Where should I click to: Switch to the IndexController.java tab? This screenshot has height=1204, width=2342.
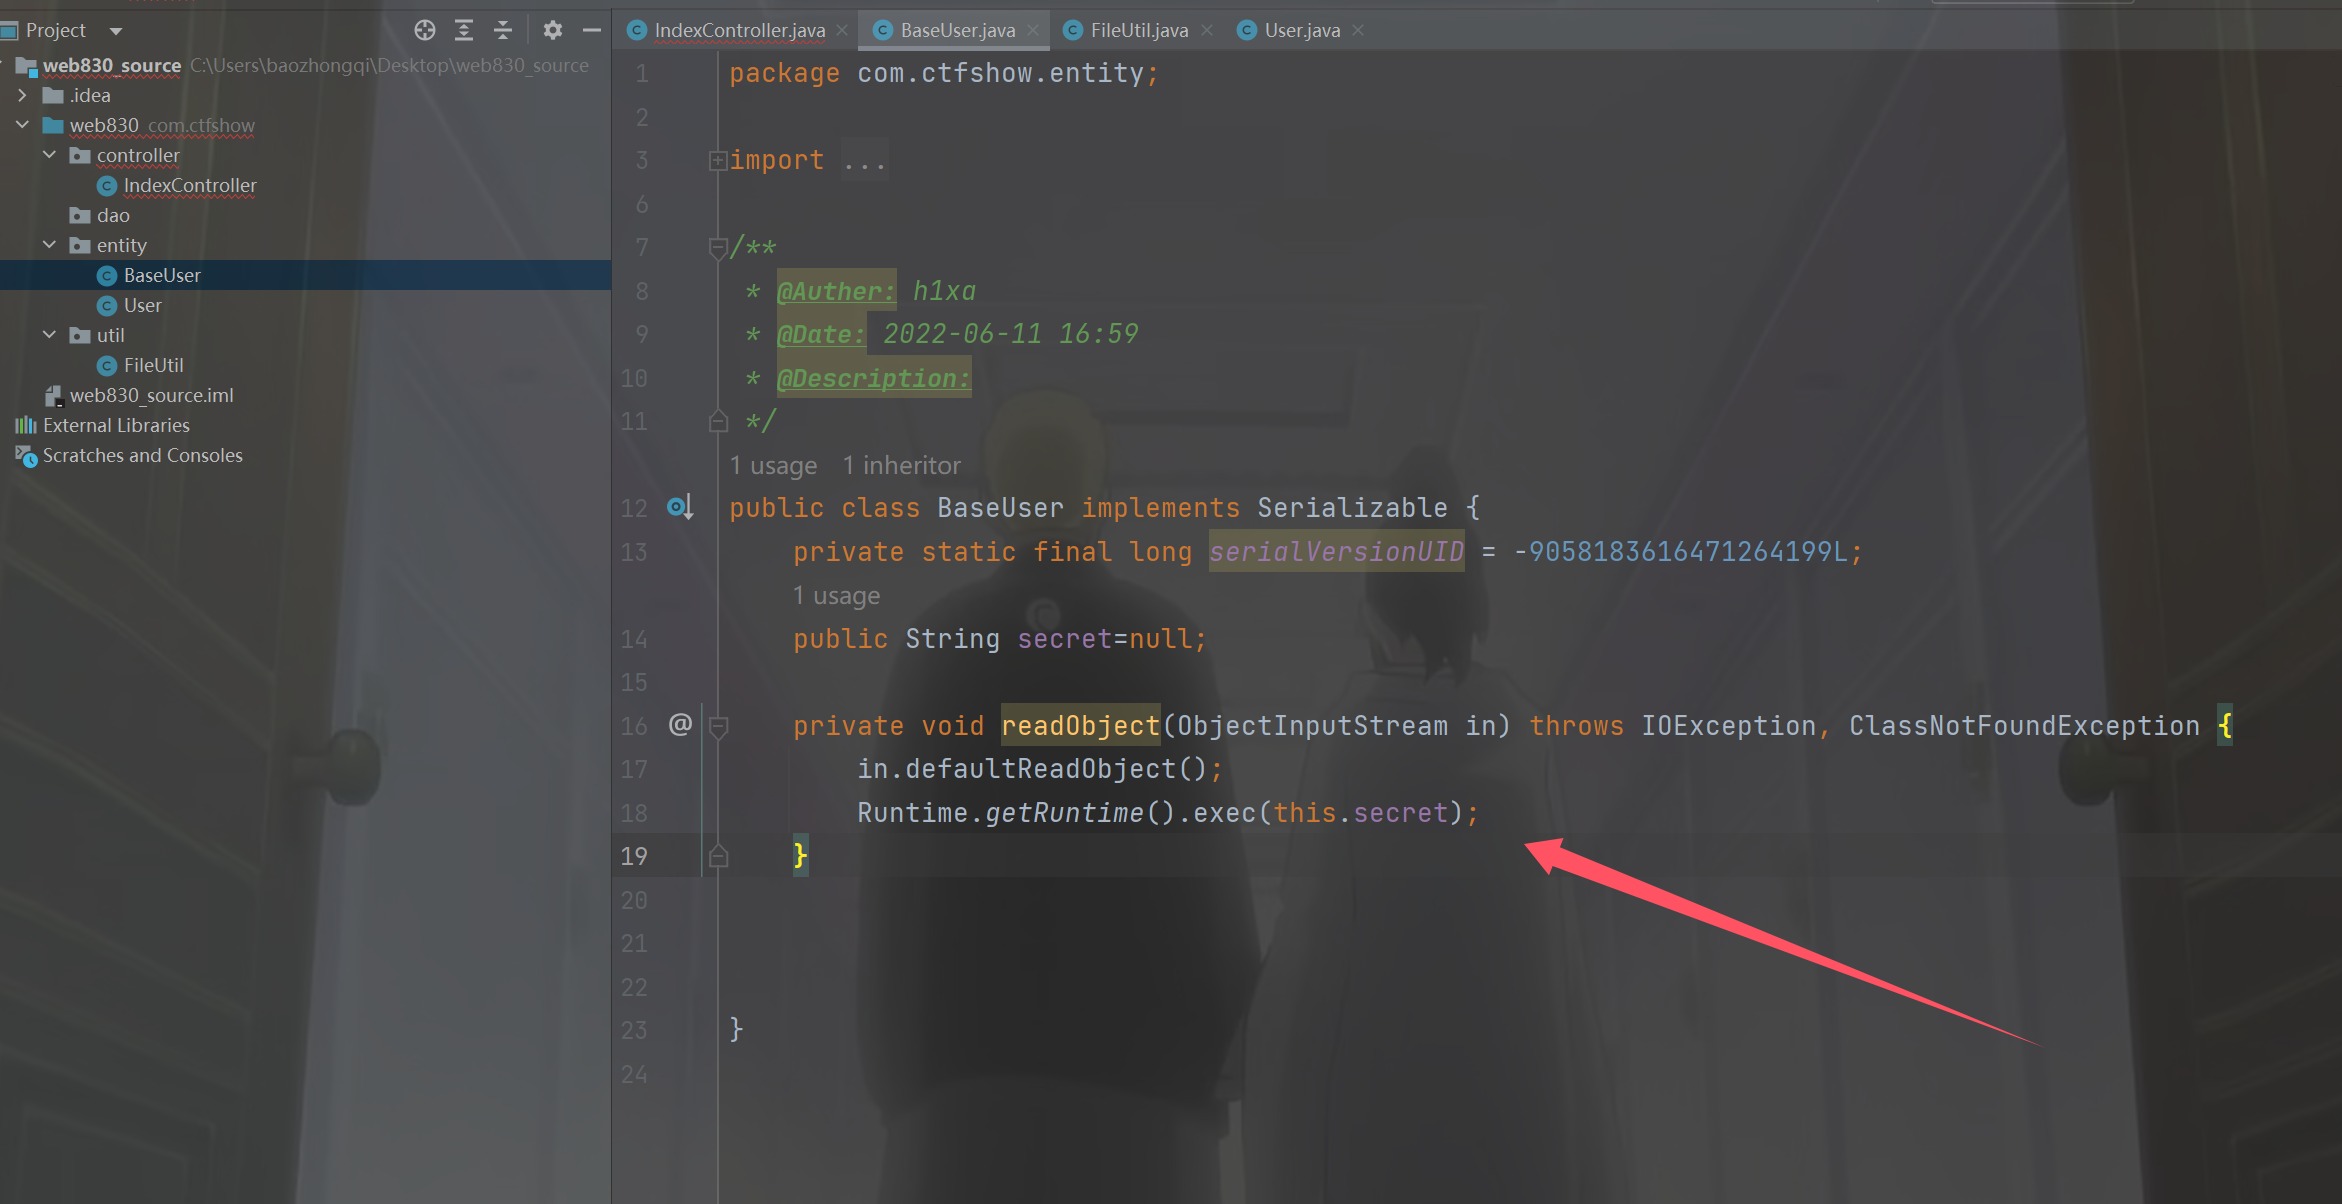739,30
